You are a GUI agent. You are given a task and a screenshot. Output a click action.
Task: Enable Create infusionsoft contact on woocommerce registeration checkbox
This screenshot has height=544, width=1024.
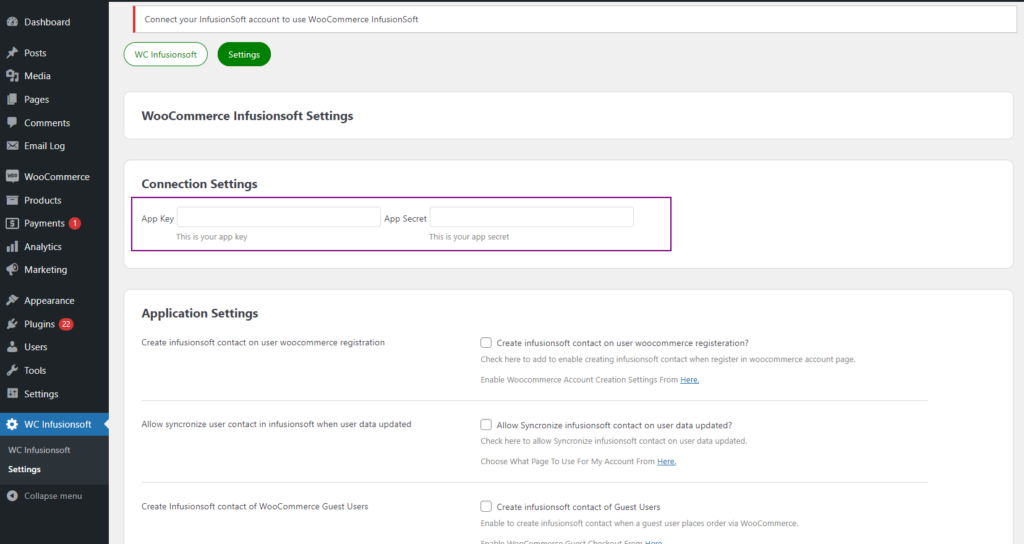click(x=486, y=342)
